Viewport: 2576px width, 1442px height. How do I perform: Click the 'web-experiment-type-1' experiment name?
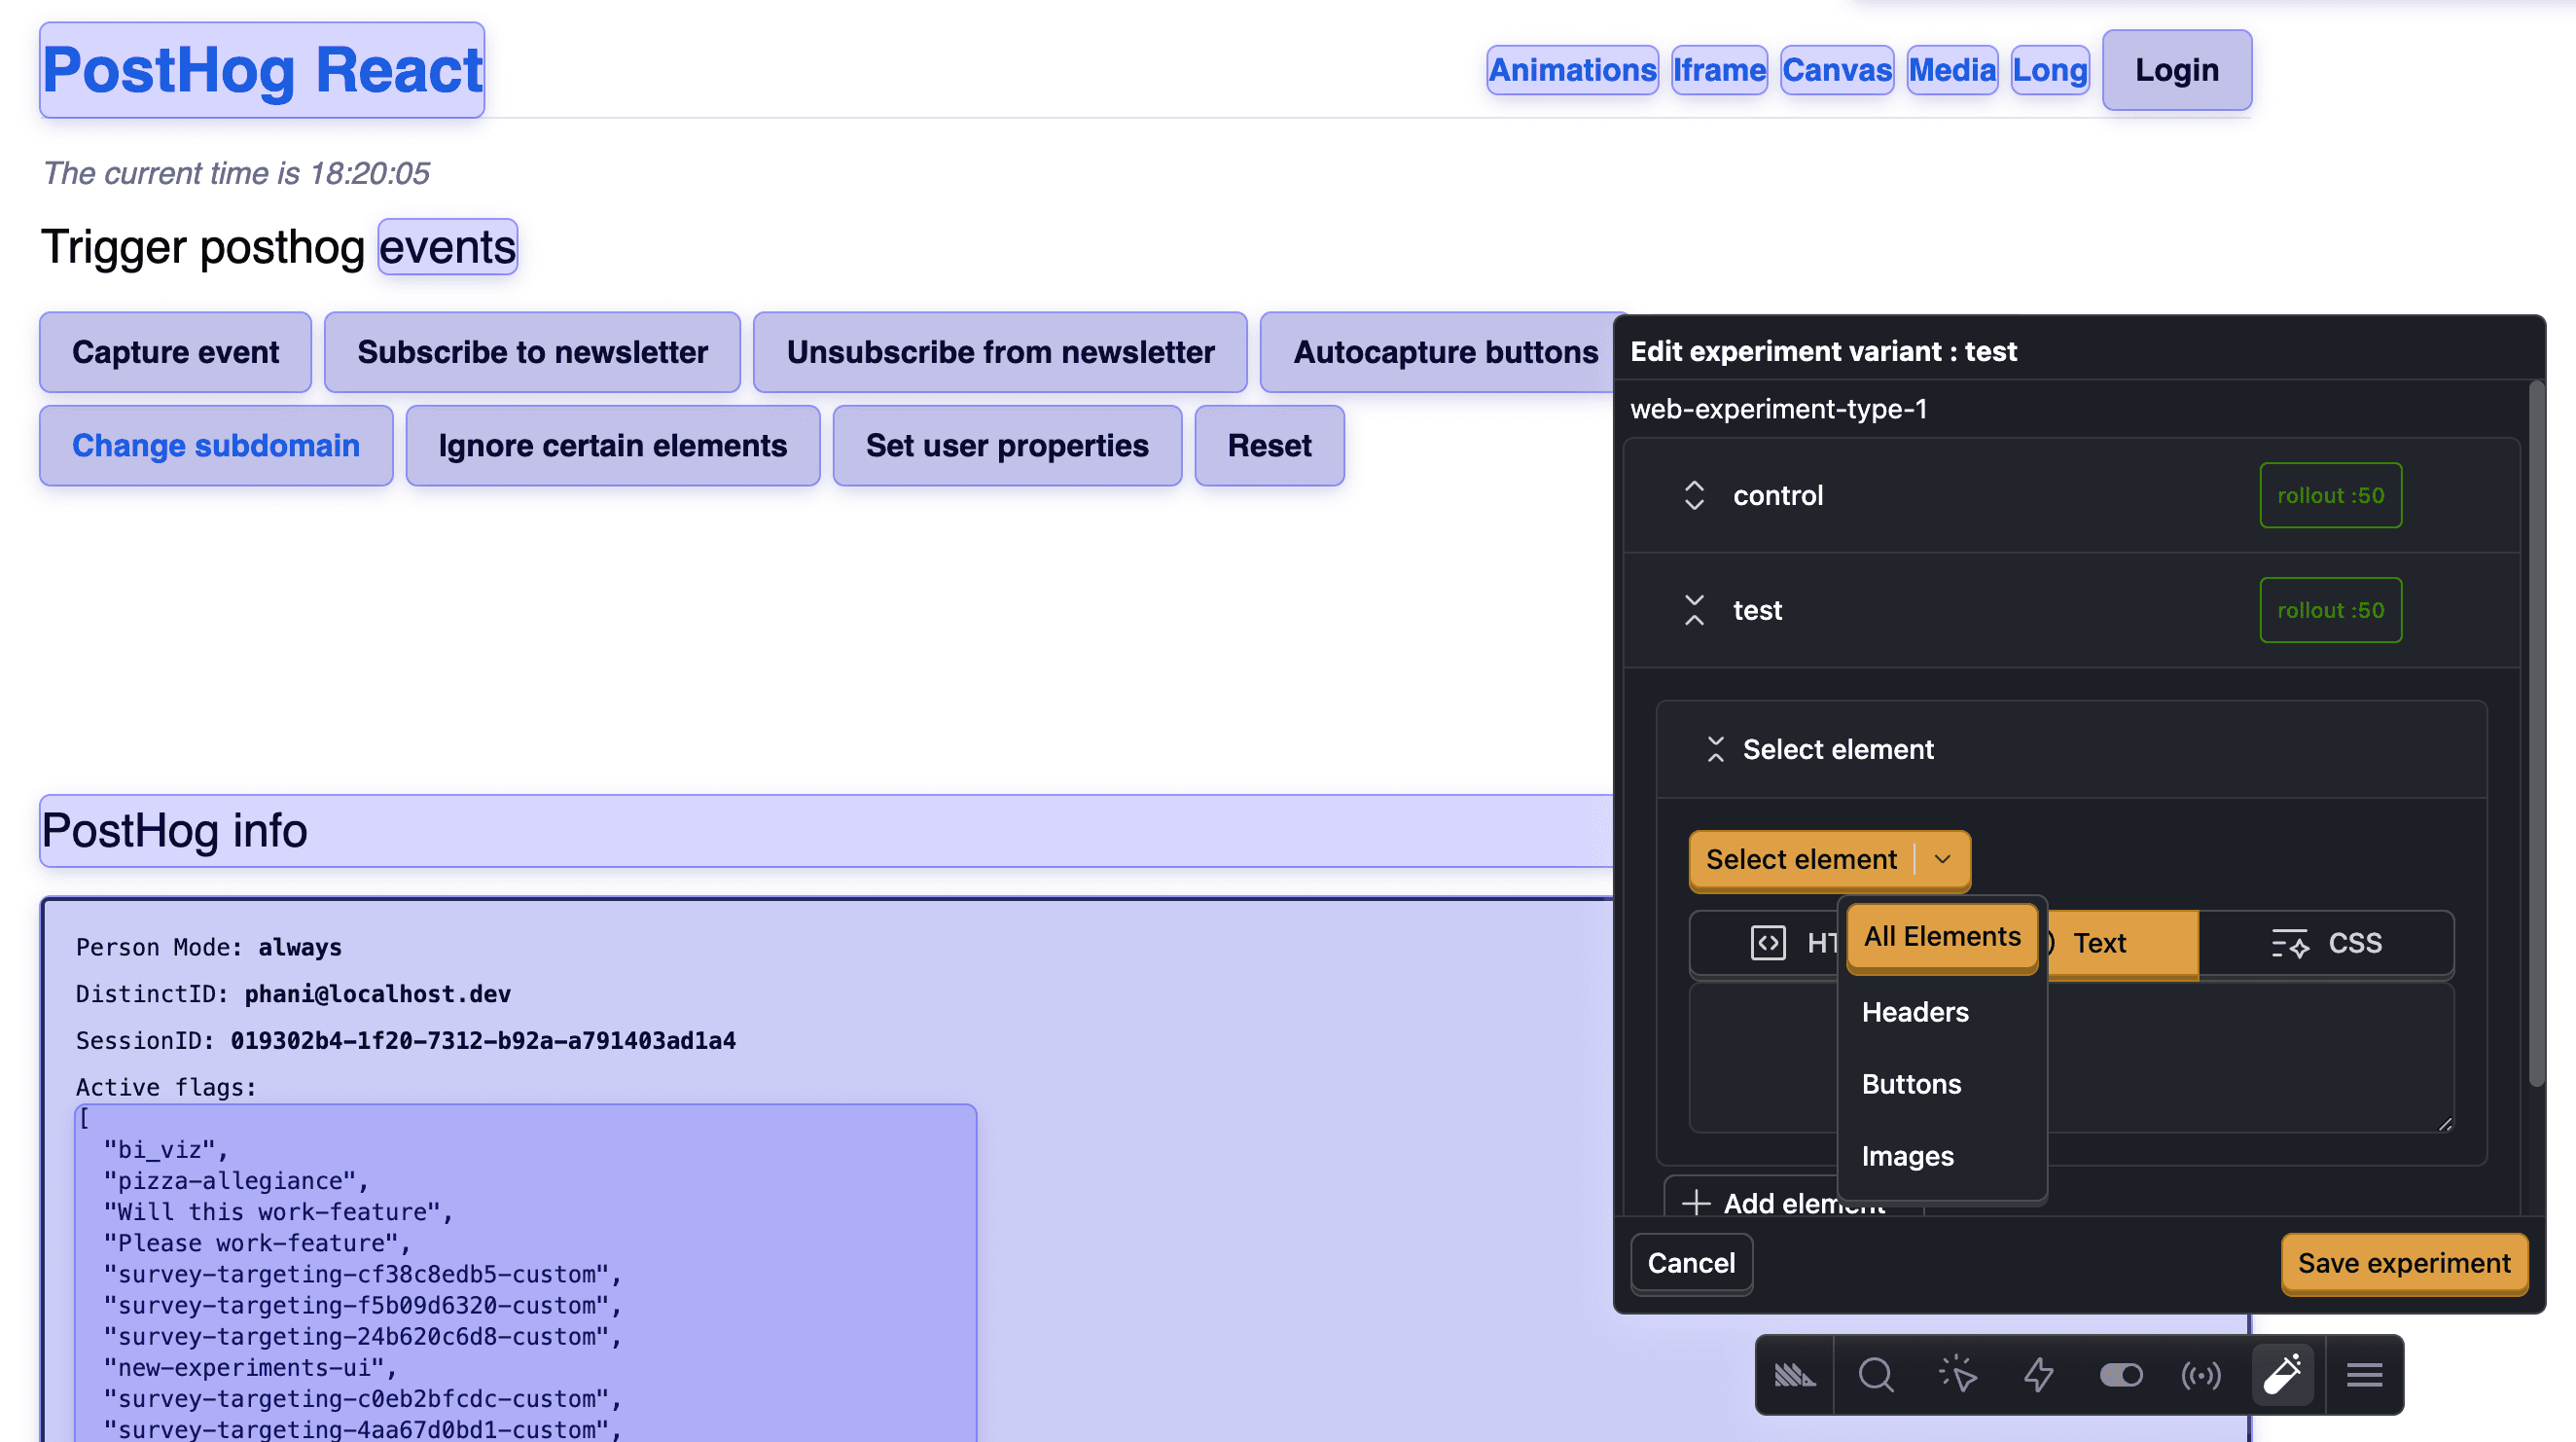click(x=1778, y=409)
